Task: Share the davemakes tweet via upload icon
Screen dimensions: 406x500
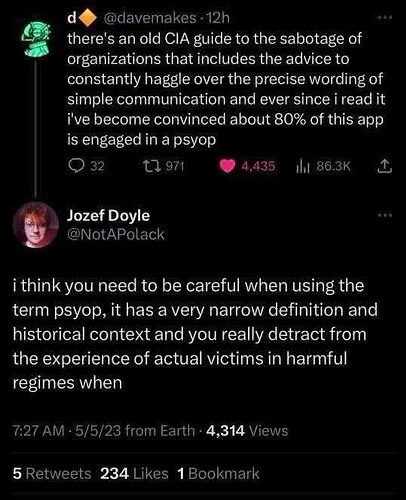Action: [384, 166]
